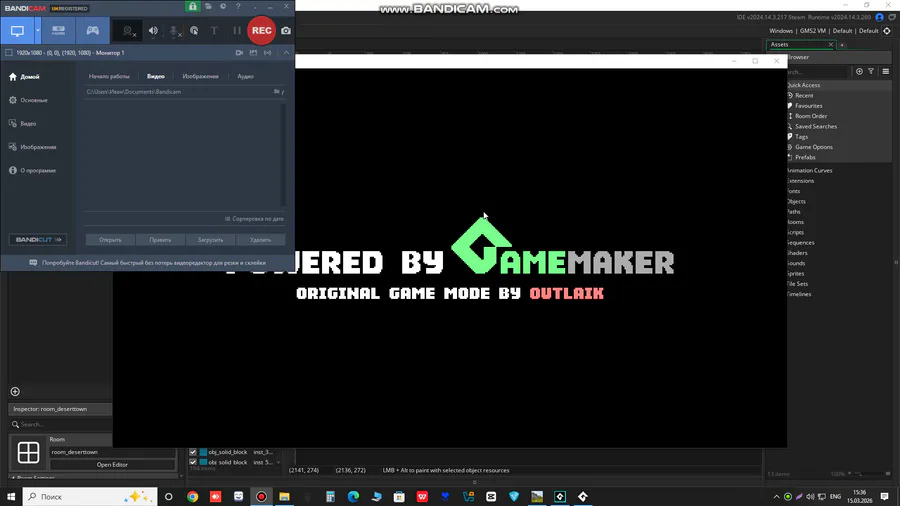Click the Open Editor button

(112, 465)
